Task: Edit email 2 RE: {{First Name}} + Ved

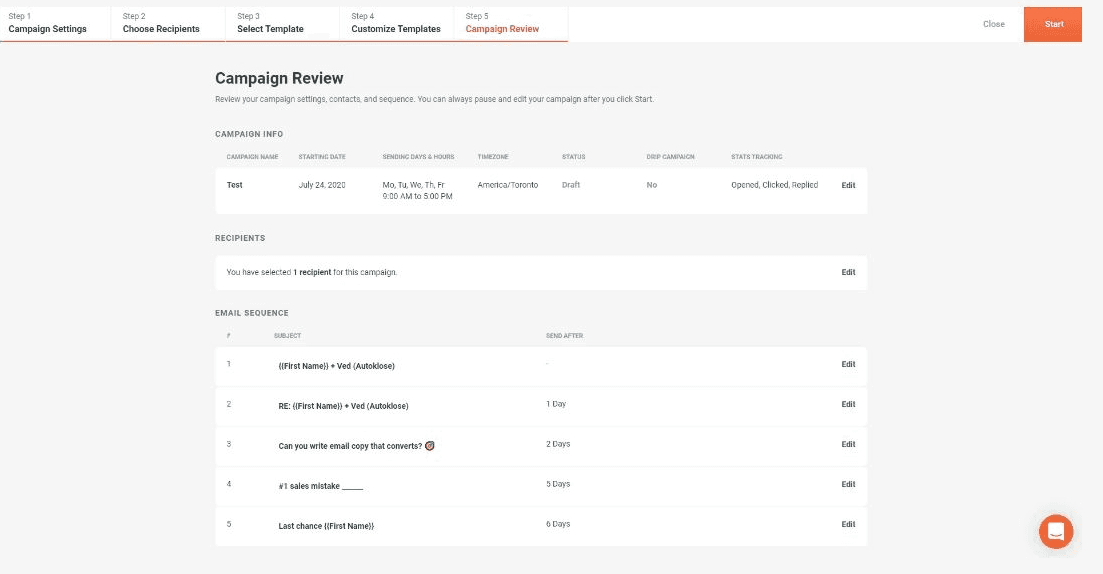Action: pos(848,404)
